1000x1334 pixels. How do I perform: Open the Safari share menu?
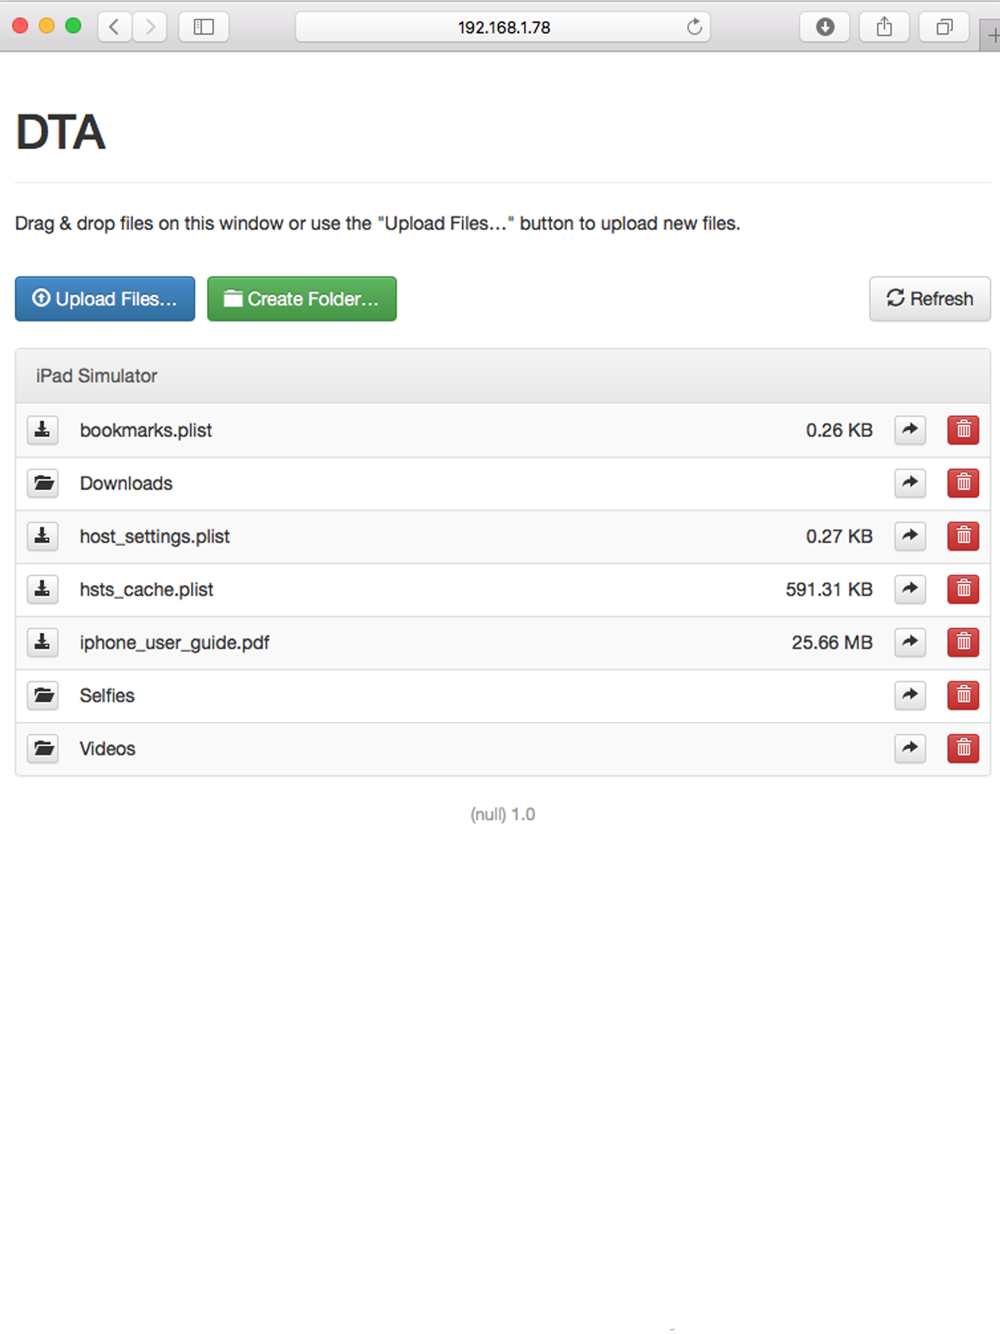(884, 27)
